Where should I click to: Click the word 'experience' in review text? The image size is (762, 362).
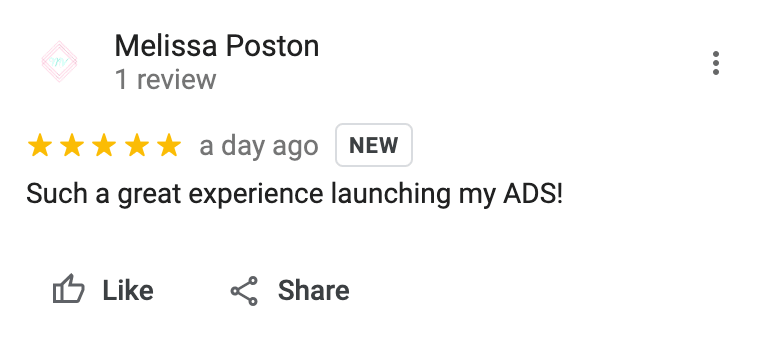256,195
